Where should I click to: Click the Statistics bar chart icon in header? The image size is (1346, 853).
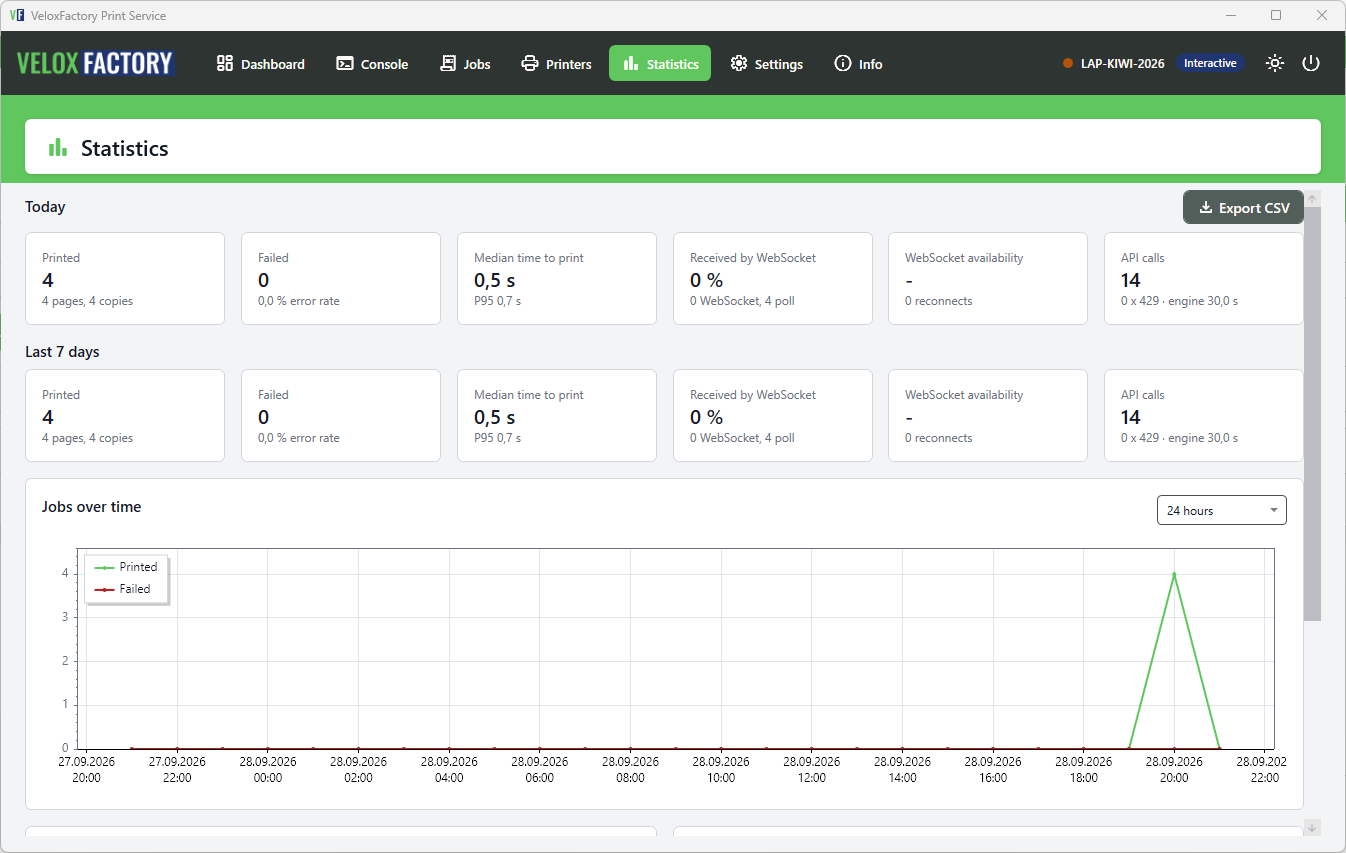click(x=58, y=148)
